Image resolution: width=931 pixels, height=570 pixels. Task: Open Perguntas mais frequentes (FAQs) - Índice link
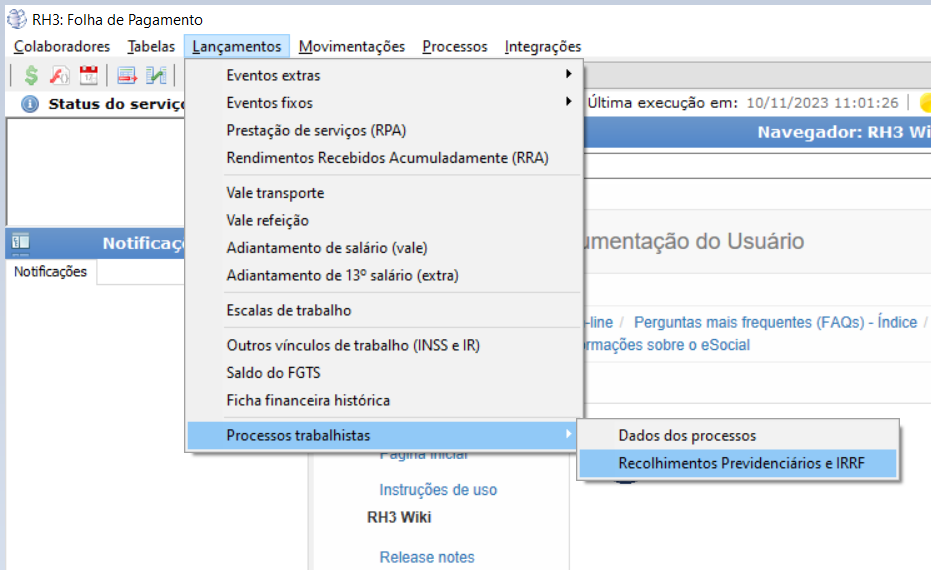775,322
